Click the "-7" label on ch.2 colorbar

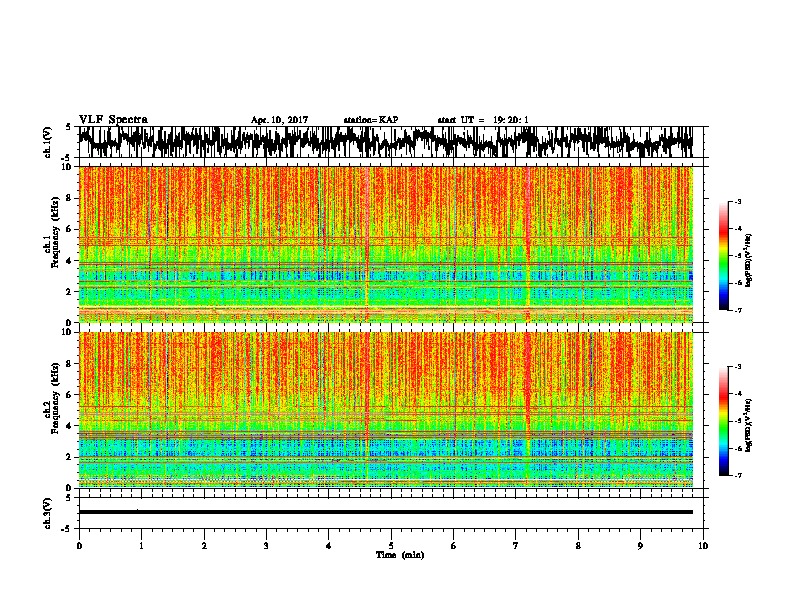[x=737, y=476]
